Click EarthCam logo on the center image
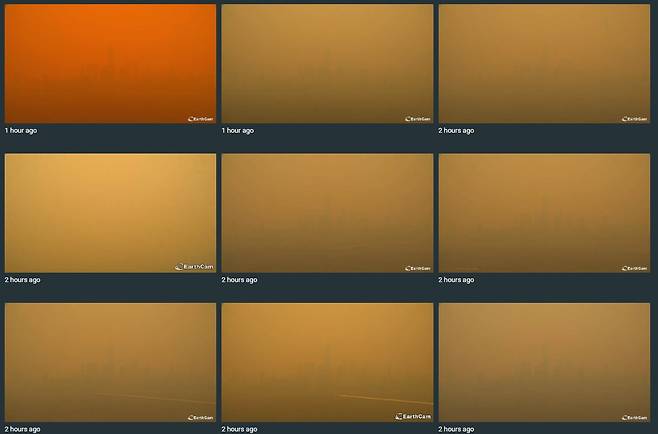The image size is (658, 434). (x=417, y=268)
